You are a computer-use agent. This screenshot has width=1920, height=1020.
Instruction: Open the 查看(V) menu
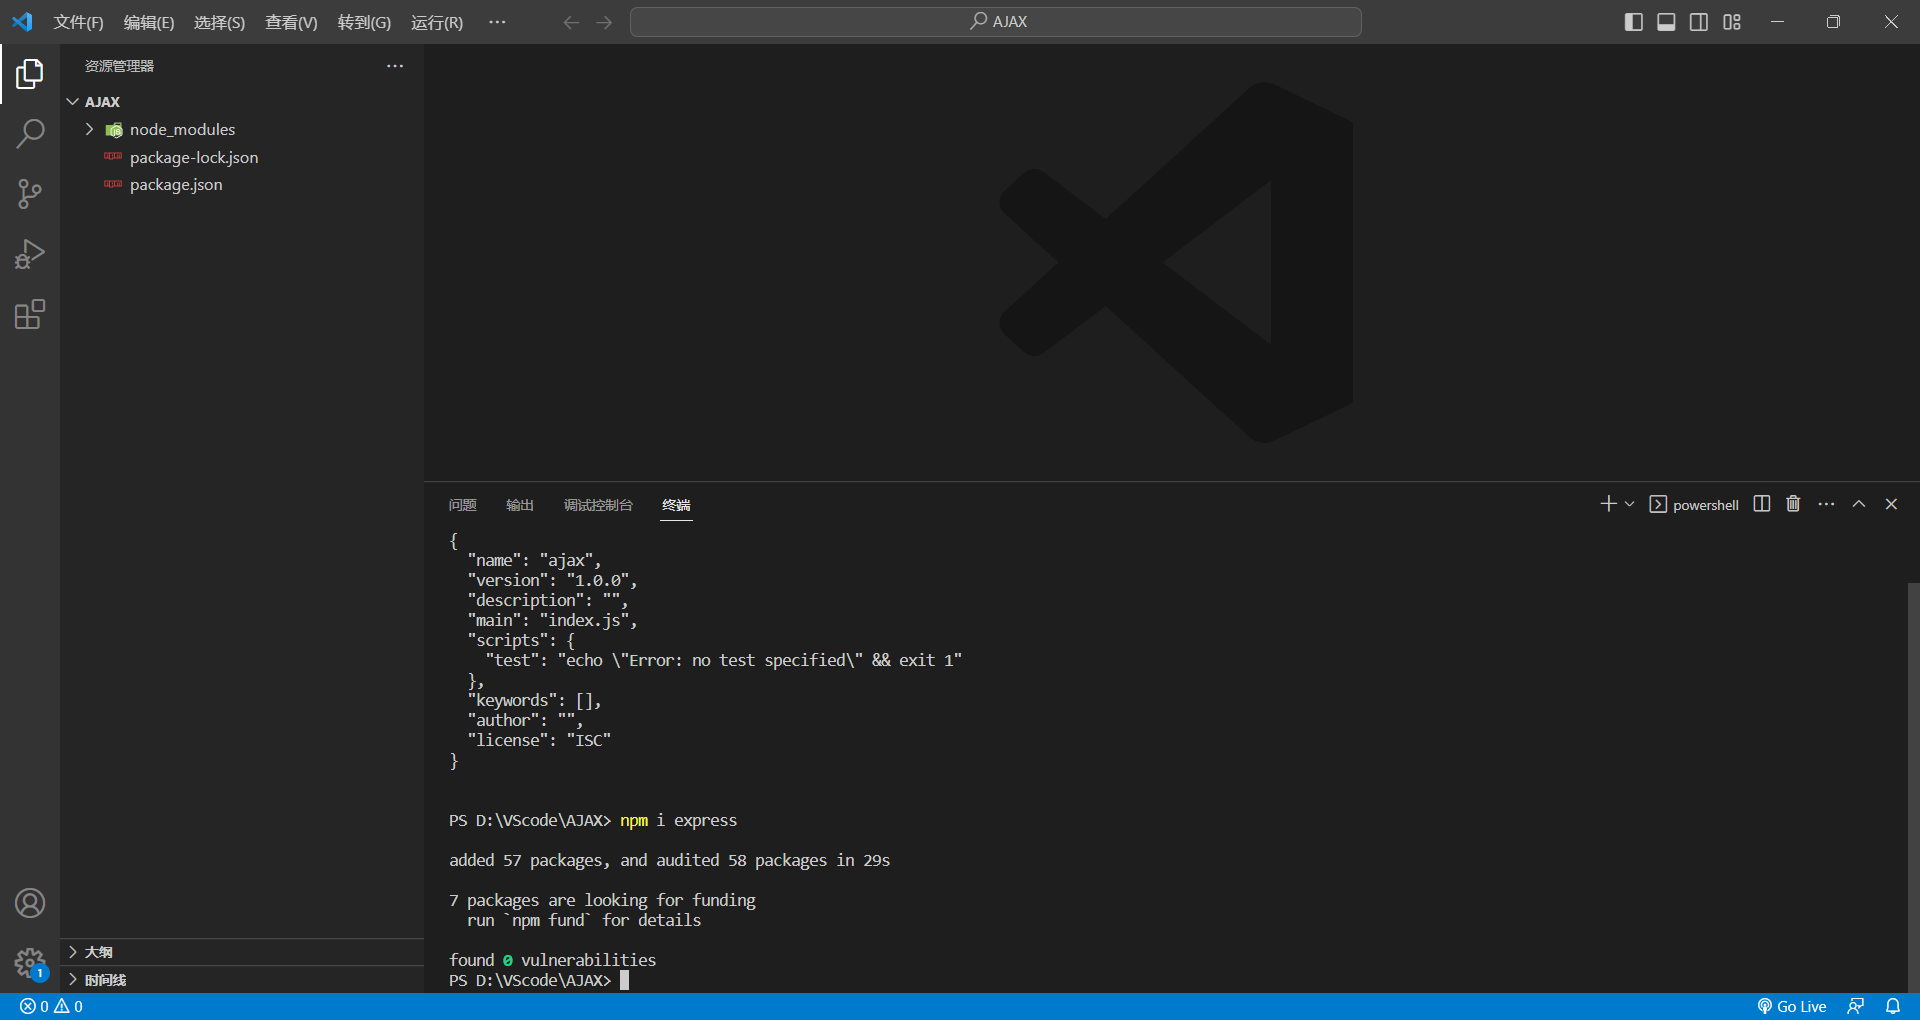[x=291, y=22]
